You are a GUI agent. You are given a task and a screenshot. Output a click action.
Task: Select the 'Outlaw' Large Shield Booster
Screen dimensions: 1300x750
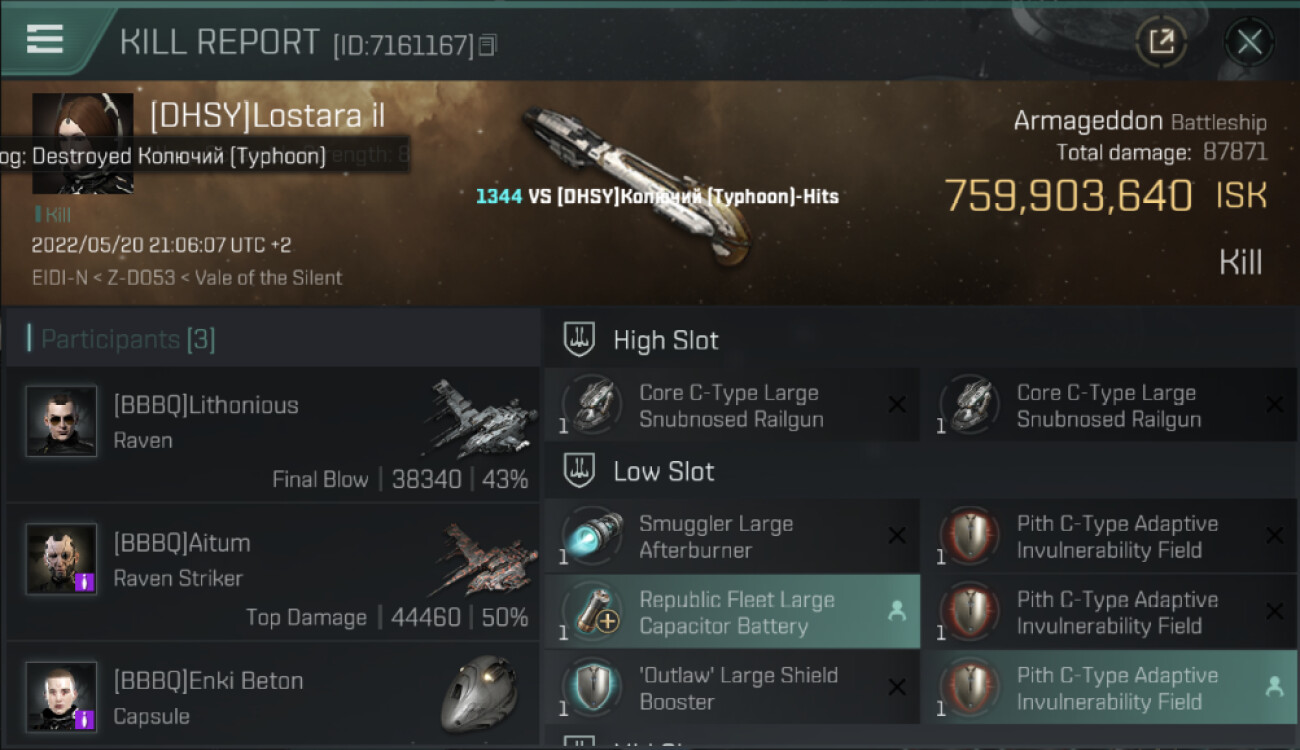tap(732, 688)
